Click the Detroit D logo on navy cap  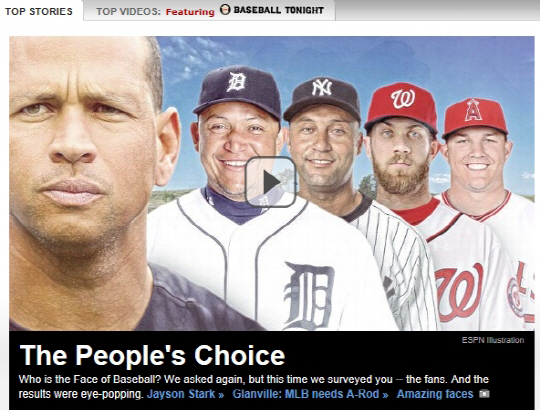point(236,82)
